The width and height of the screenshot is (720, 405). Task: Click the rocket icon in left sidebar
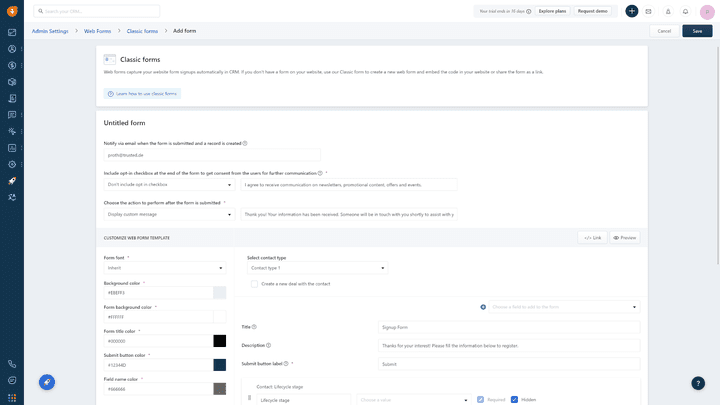coord(12,180)
